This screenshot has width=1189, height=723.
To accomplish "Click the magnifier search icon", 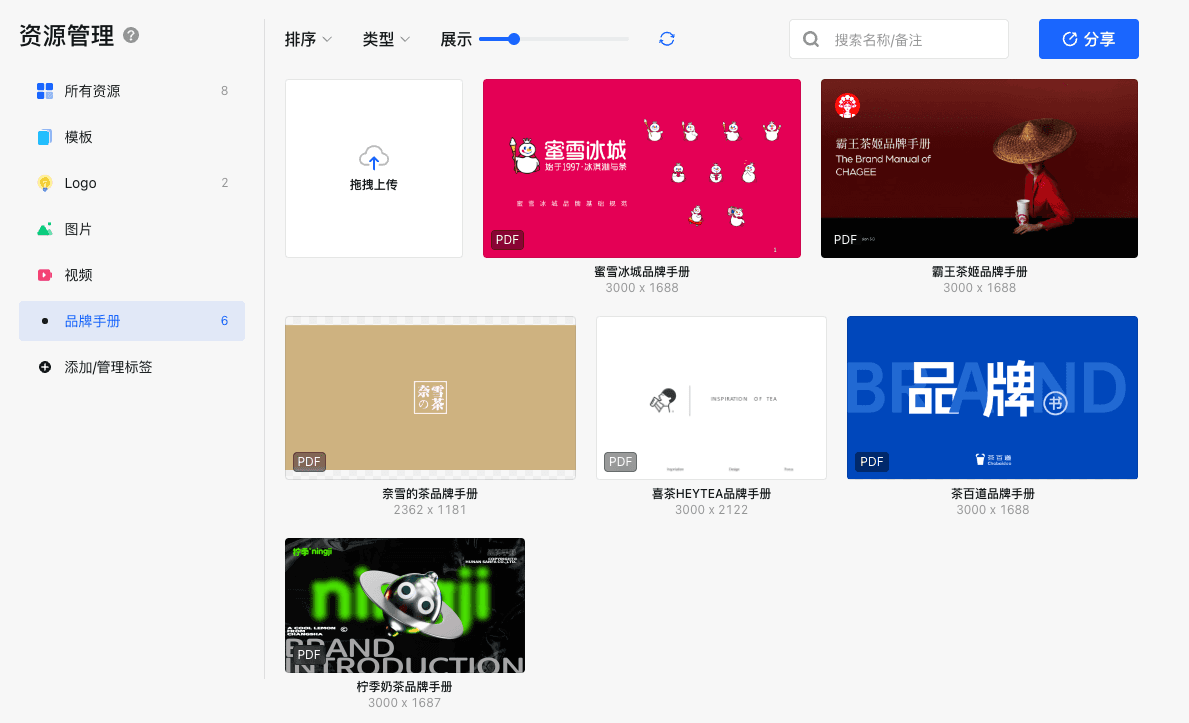I will [811, 39].
